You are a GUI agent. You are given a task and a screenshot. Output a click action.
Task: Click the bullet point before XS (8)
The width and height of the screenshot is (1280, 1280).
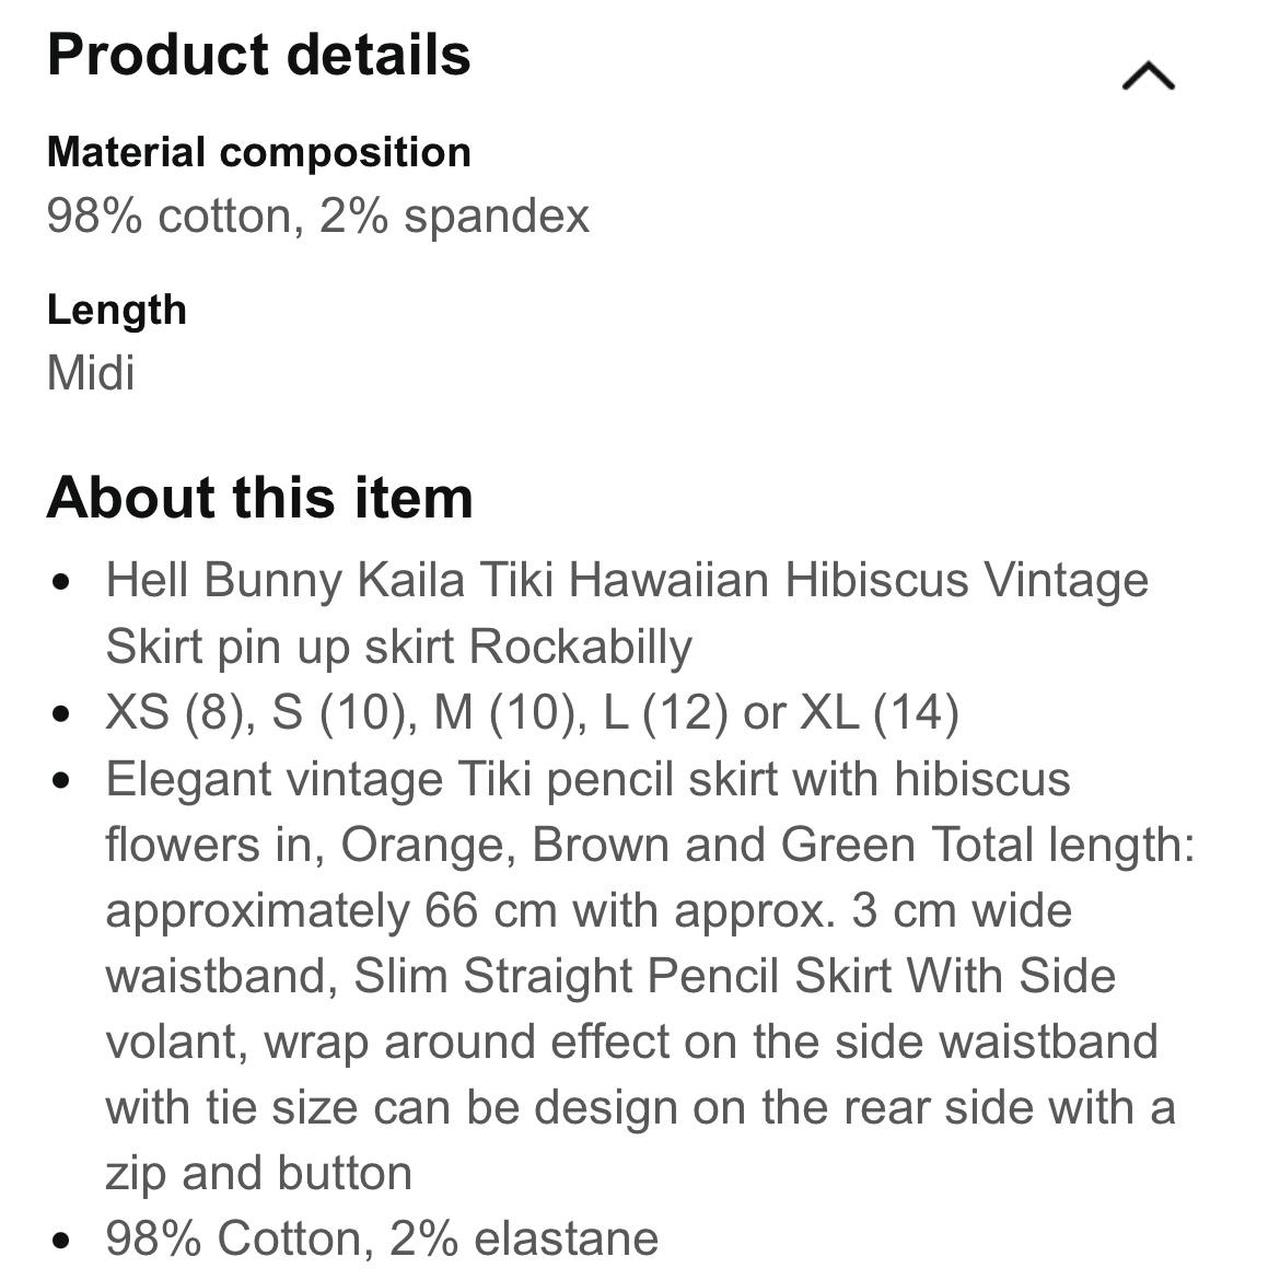(x=63, y=714)
